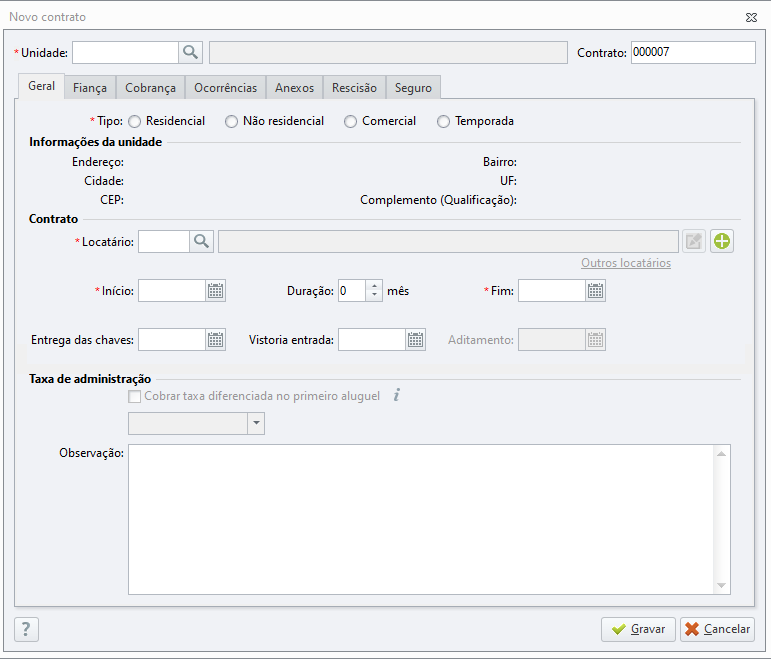Select the Comercial contract type

point(350,121)
